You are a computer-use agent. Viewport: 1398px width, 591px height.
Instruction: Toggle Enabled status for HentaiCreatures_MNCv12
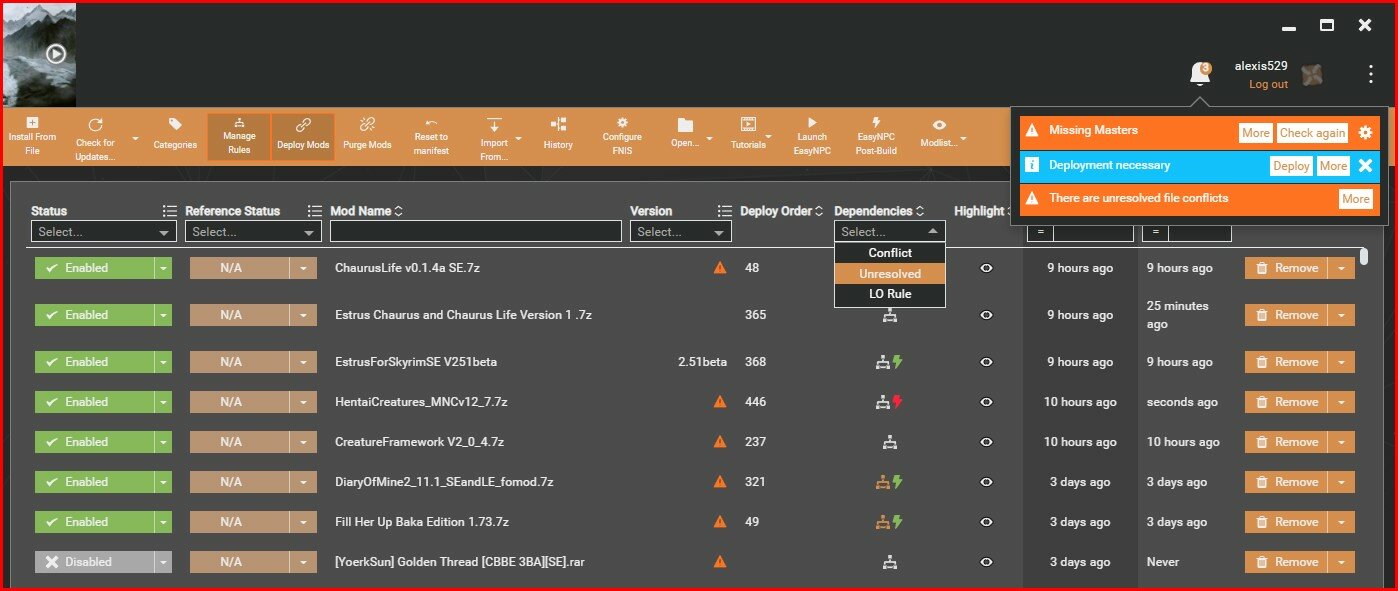coord(94,402)
